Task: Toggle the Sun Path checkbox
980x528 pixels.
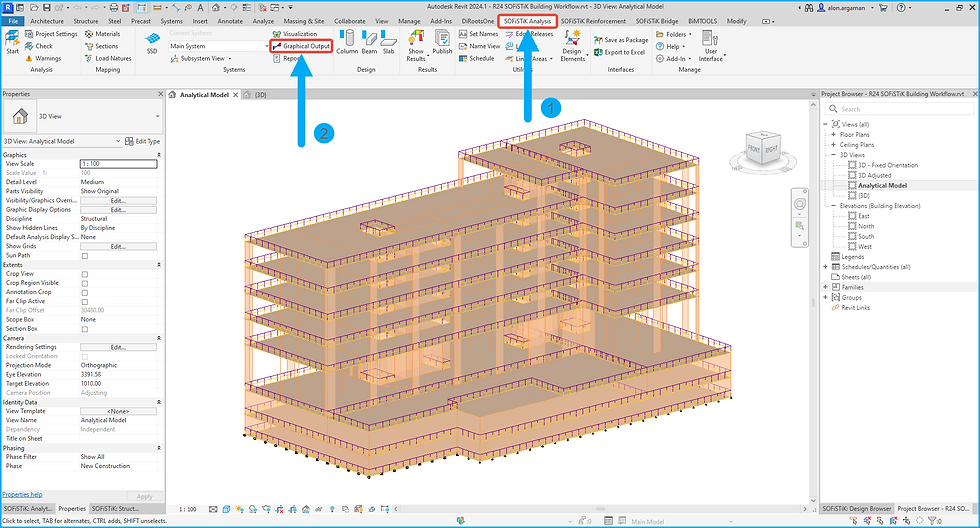Action: [x=85, y=256]
